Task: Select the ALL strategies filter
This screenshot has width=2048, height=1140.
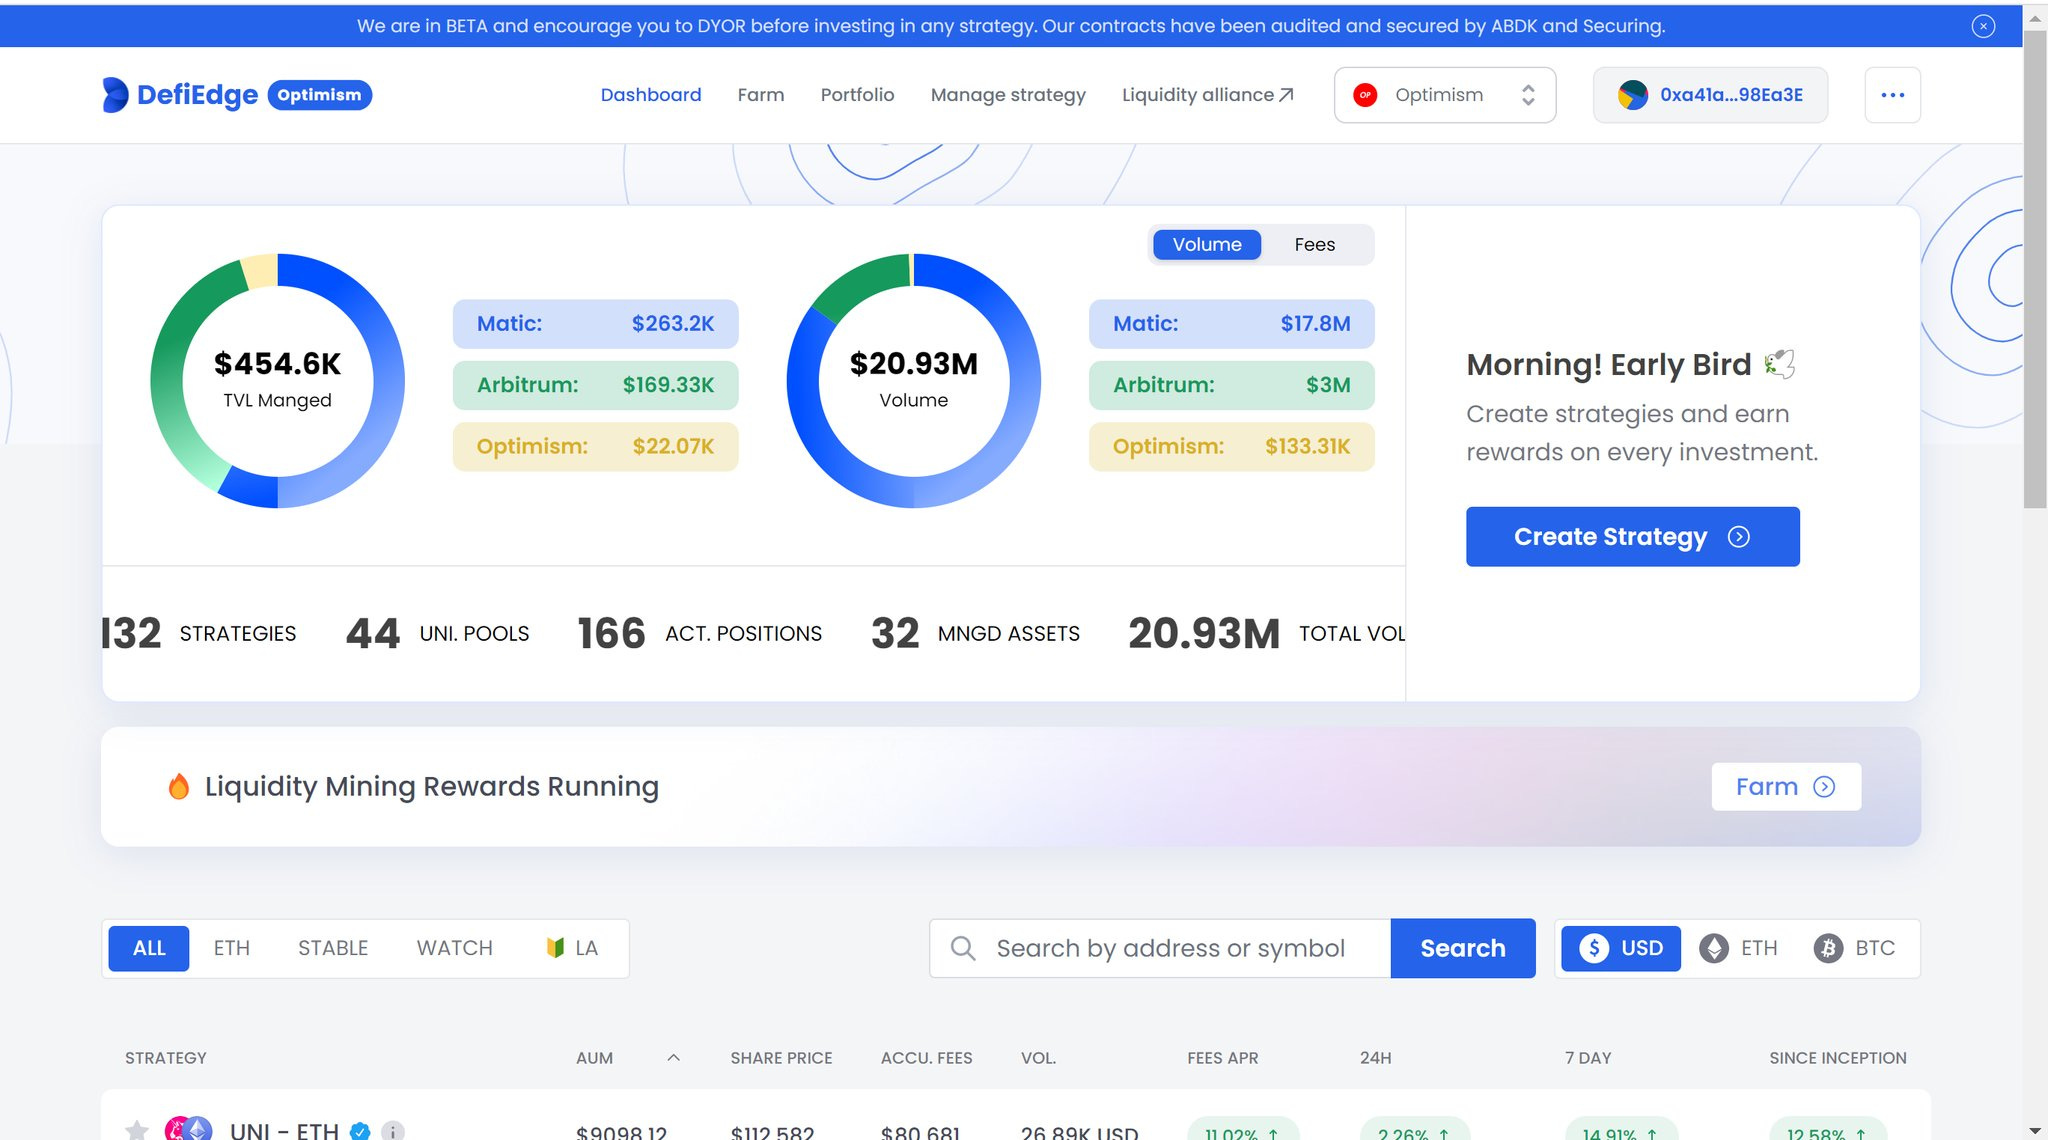Action: coord(148,948)
